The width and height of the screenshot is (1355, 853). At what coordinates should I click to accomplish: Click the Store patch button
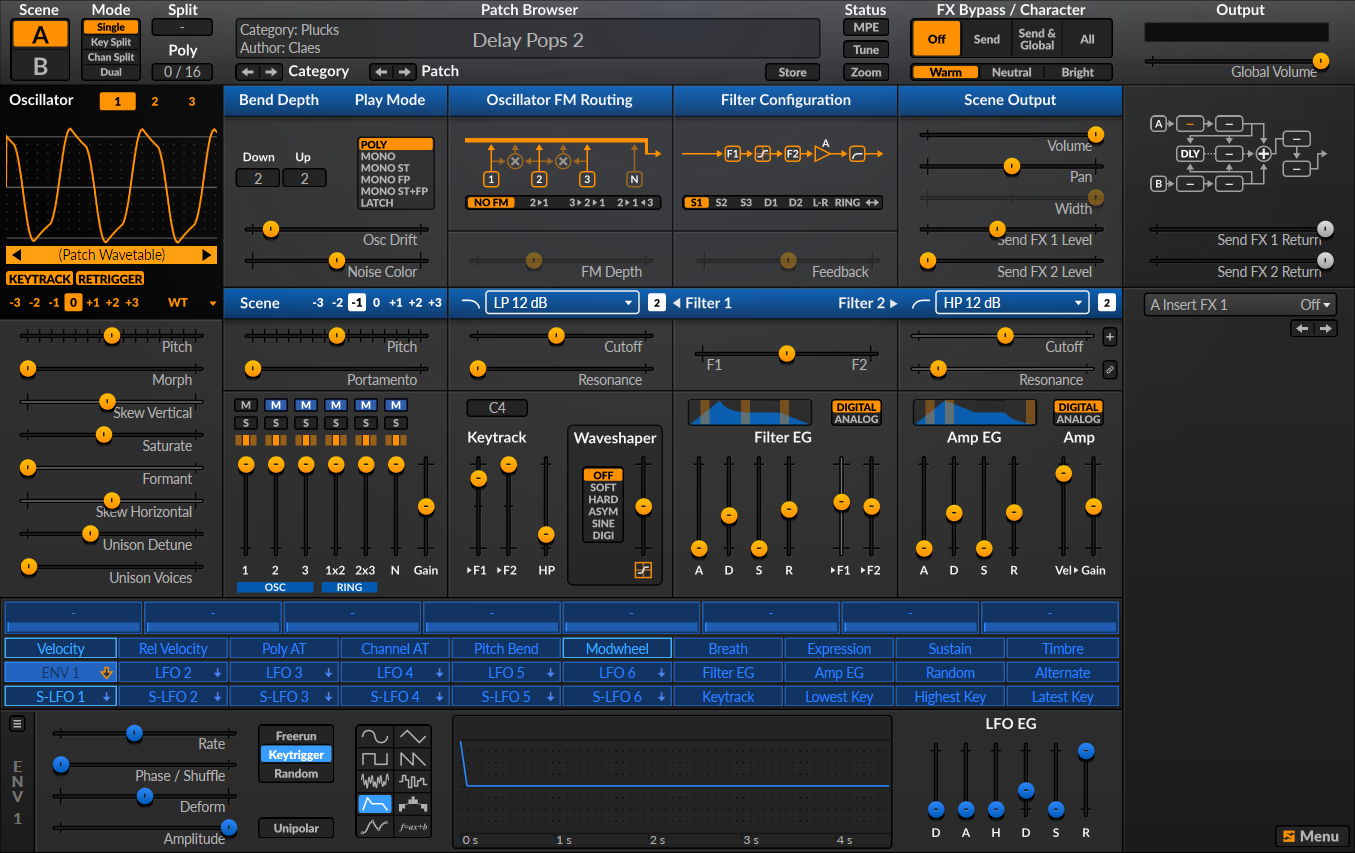[792, 72]
